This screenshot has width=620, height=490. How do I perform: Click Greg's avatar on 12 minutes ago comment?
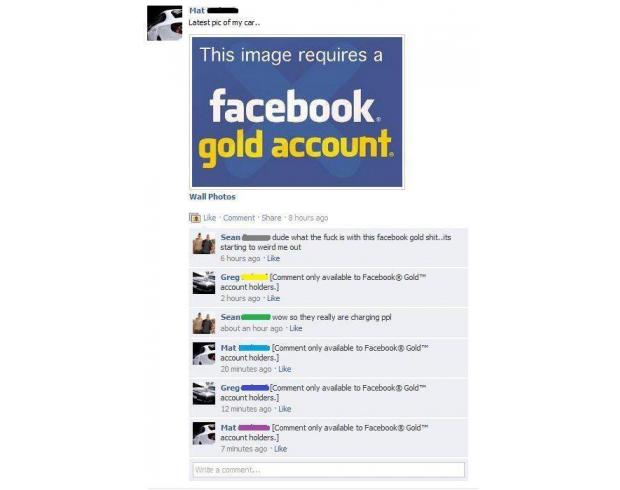204,394
